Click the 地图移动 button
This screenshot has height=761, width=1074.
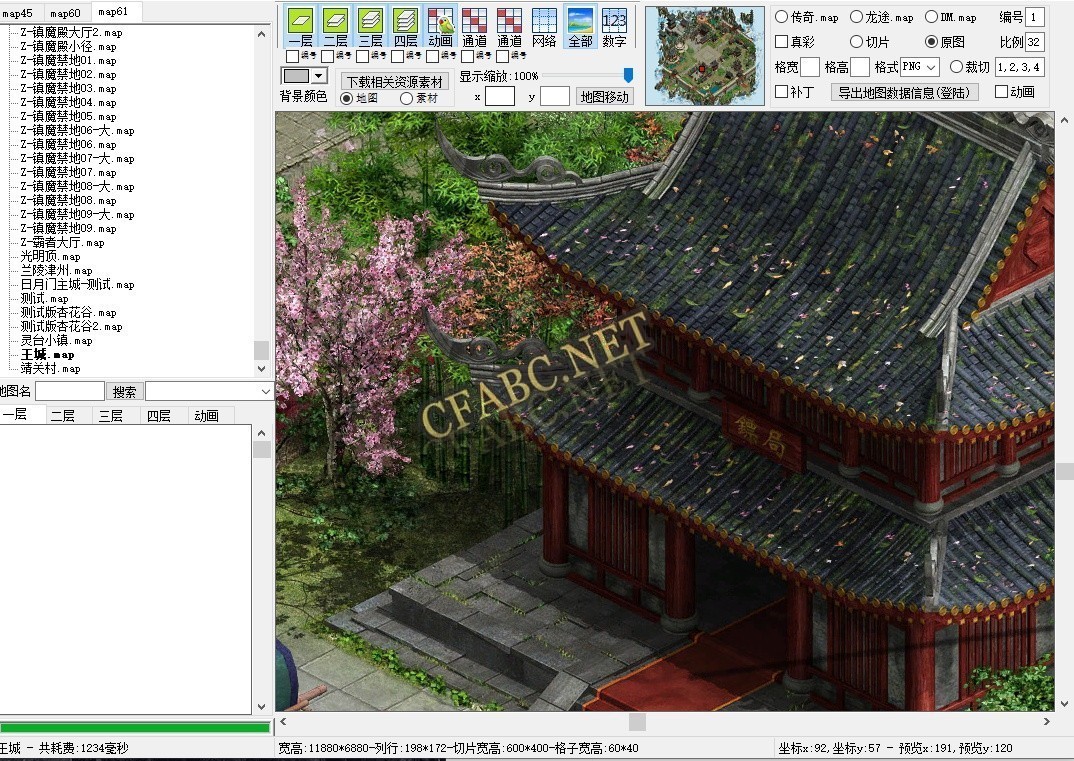pos(605,97)
